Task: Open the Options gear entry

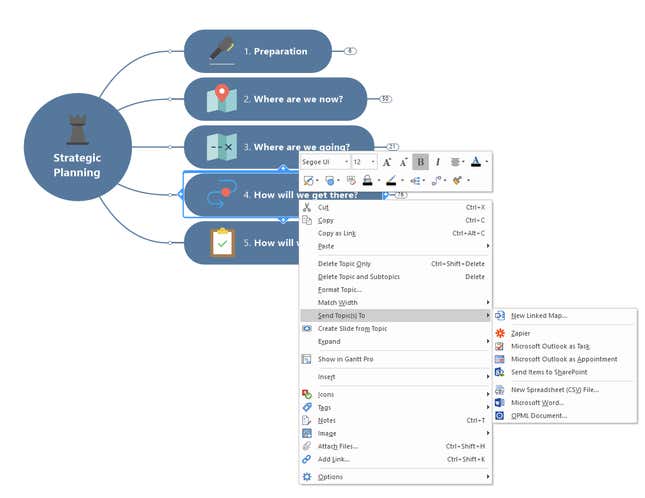Action: [396, 477]
